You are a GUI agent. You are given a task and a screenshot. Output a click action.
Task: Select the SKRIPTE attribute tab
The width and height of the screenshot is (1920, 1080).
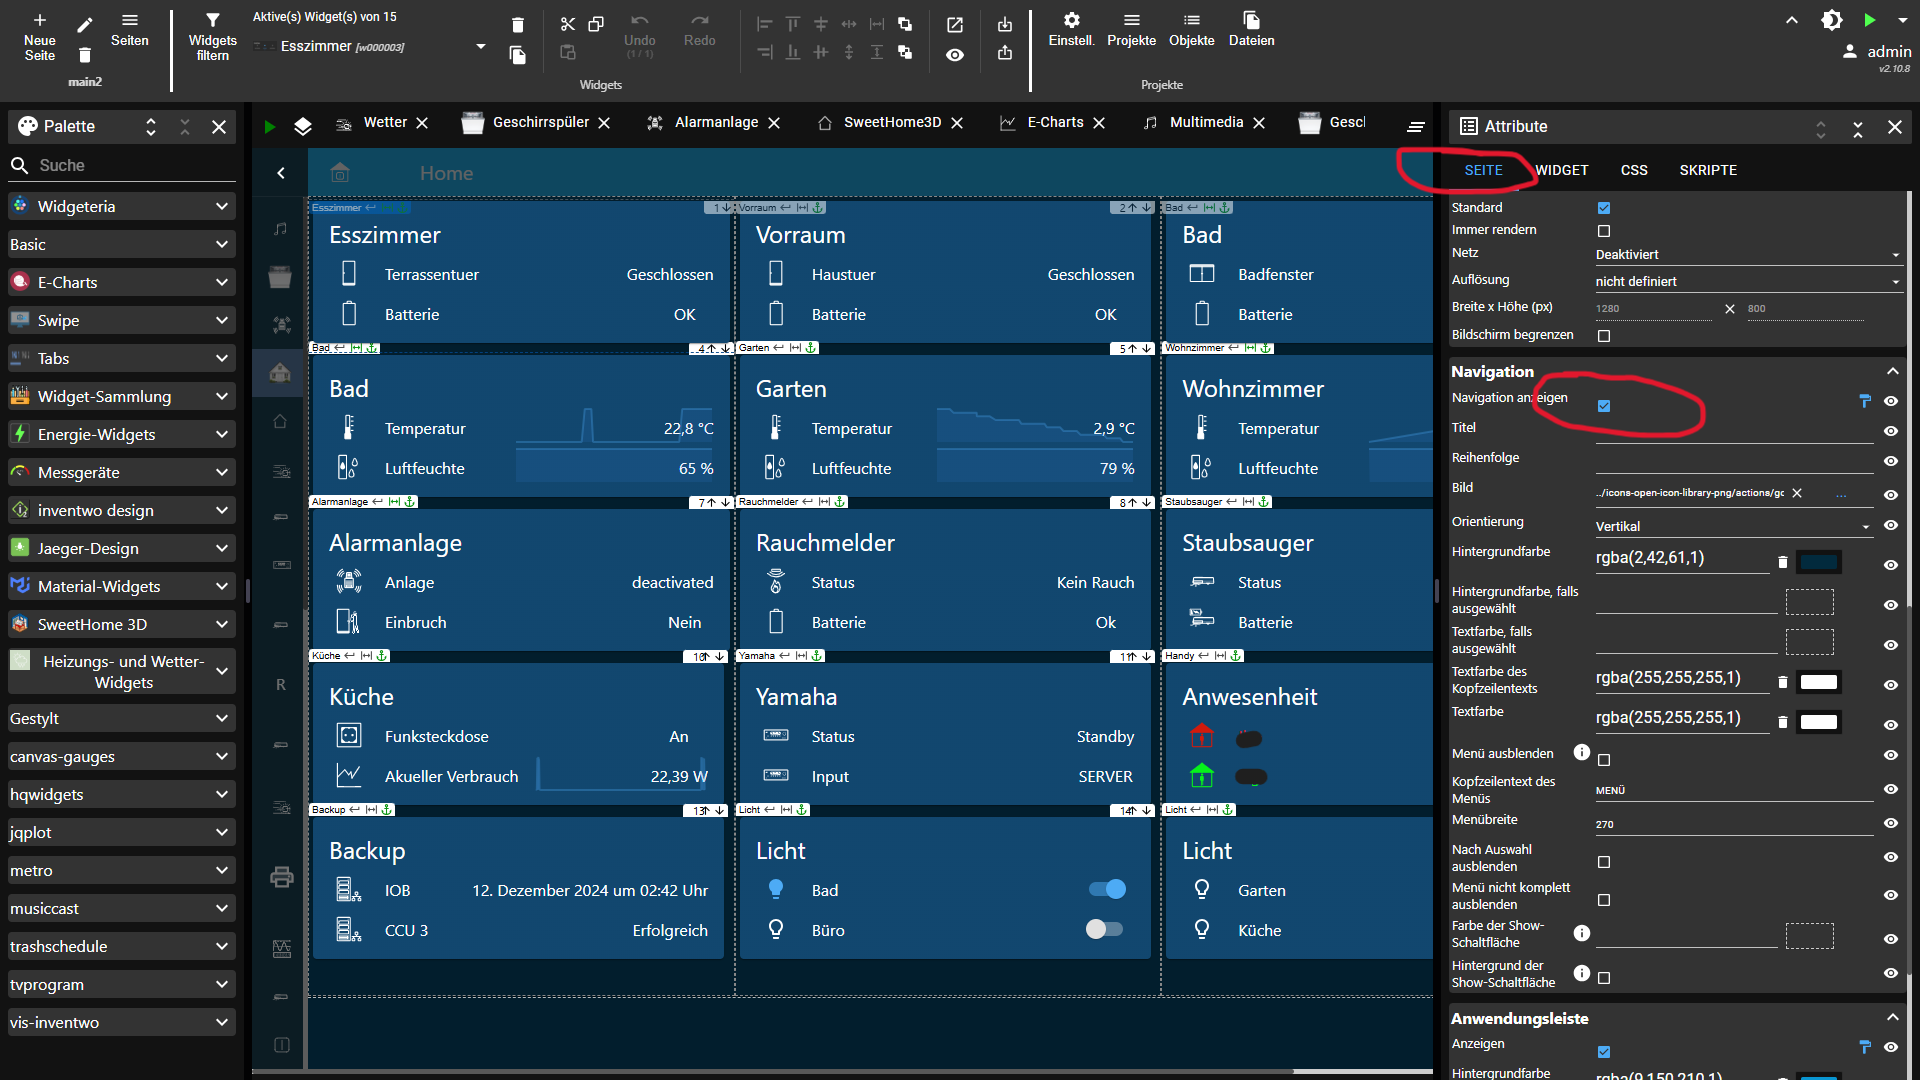point(1708,171)
